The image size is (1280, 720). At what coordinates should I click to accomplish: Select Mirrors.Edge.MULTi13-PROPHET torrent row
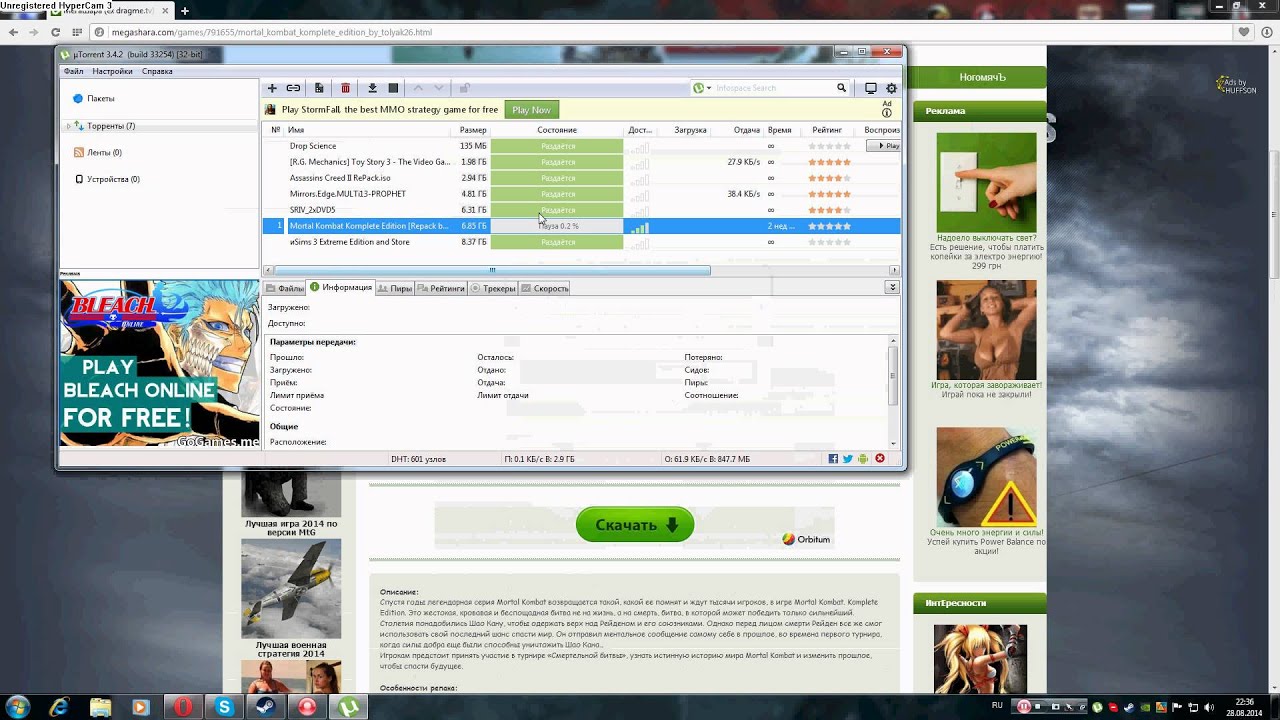581,194
